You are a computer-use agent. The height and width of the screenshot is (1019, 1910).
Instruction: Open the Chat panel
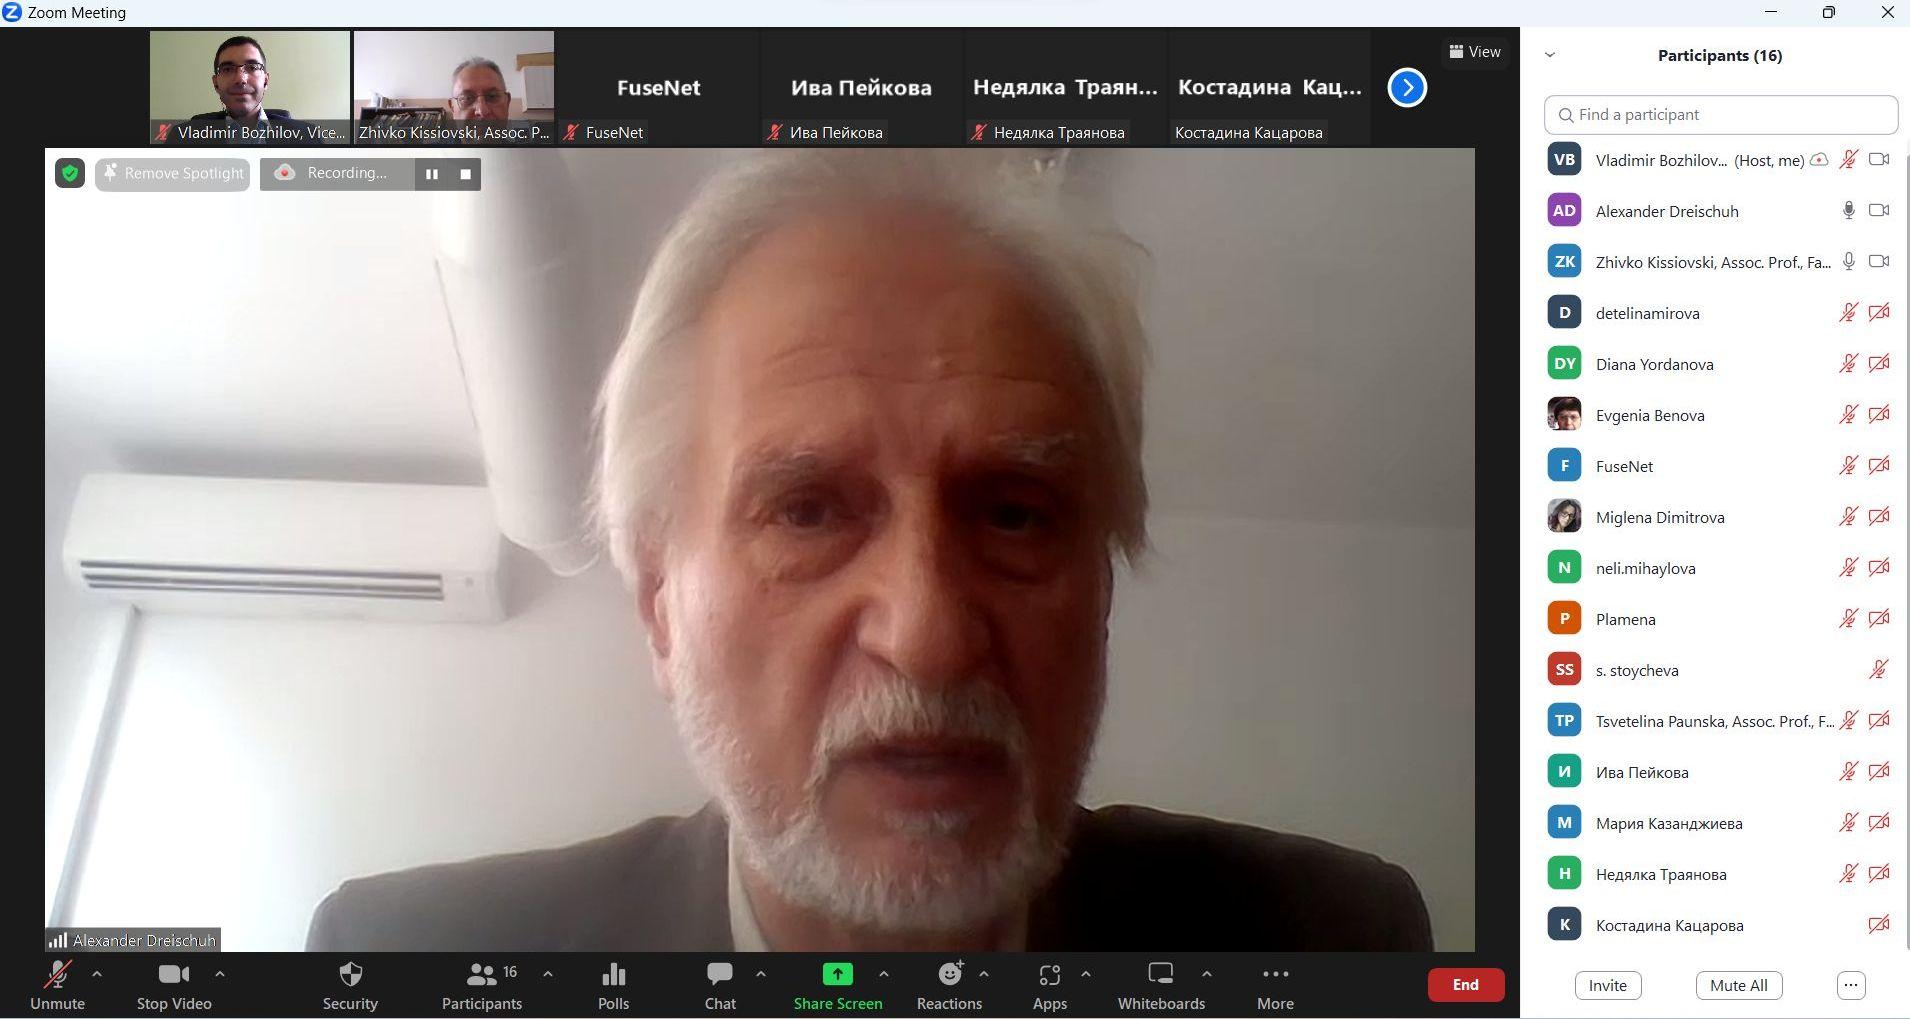pos(720,984)
